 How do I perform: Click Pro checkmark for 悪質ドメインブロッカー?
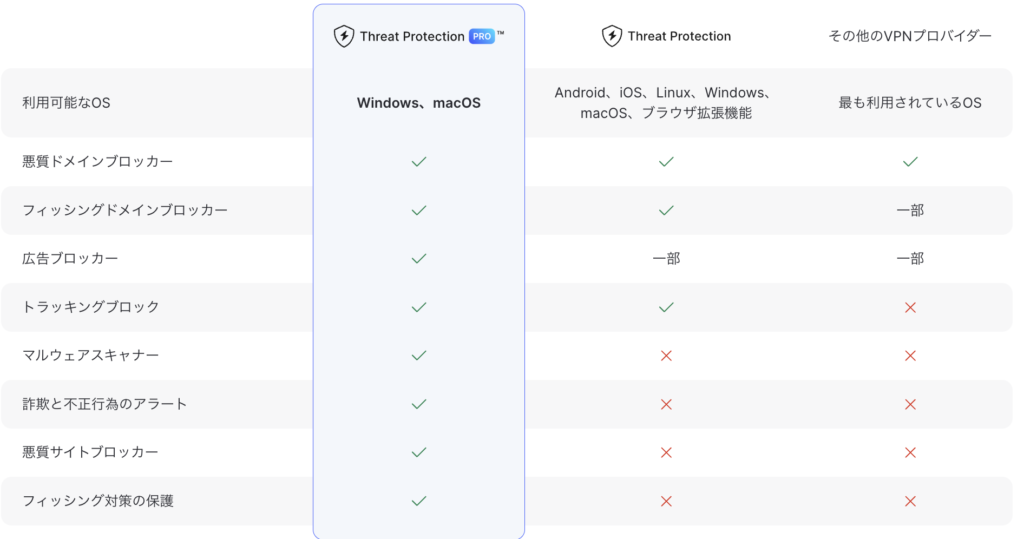[x=419, y=161]
